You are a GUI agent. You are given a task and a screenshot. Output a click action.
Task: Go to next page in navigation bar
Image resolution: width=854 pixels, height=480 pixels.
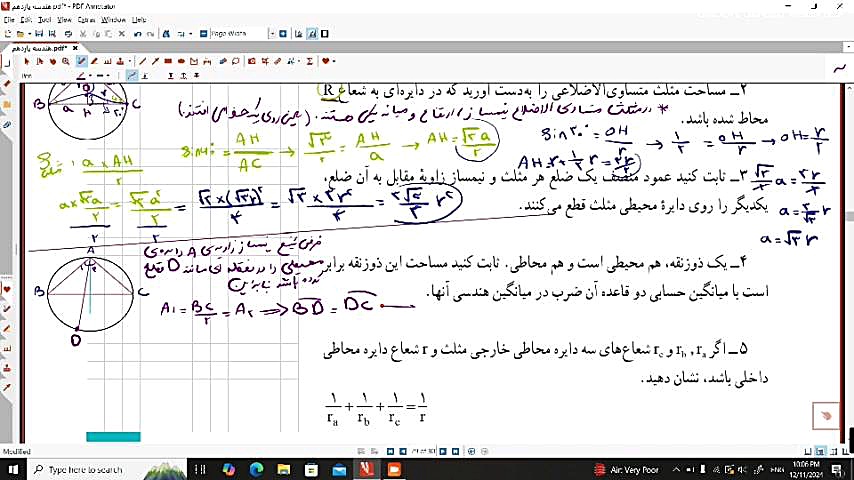pos(443,451)
